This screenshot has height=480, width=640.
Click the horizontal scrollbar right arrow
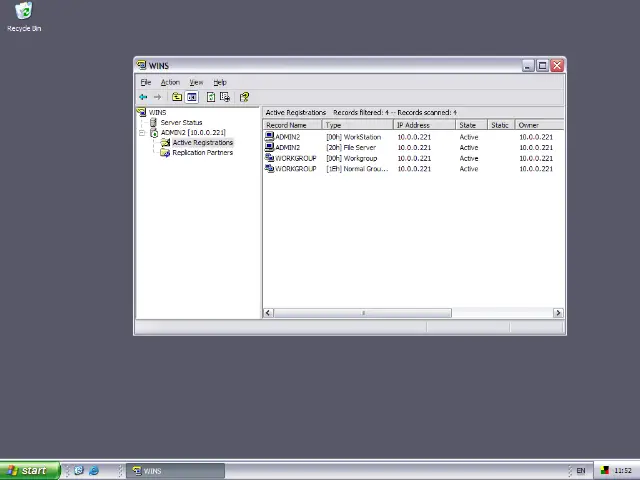click(x=558, y=313)
